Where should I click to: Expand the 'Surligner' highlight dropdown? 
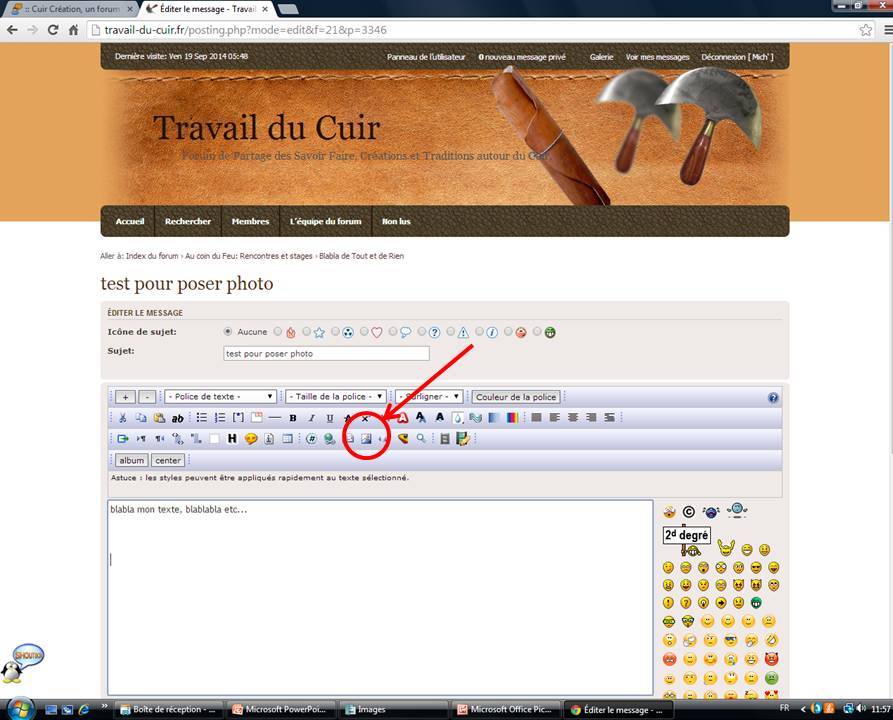point(430,397)
